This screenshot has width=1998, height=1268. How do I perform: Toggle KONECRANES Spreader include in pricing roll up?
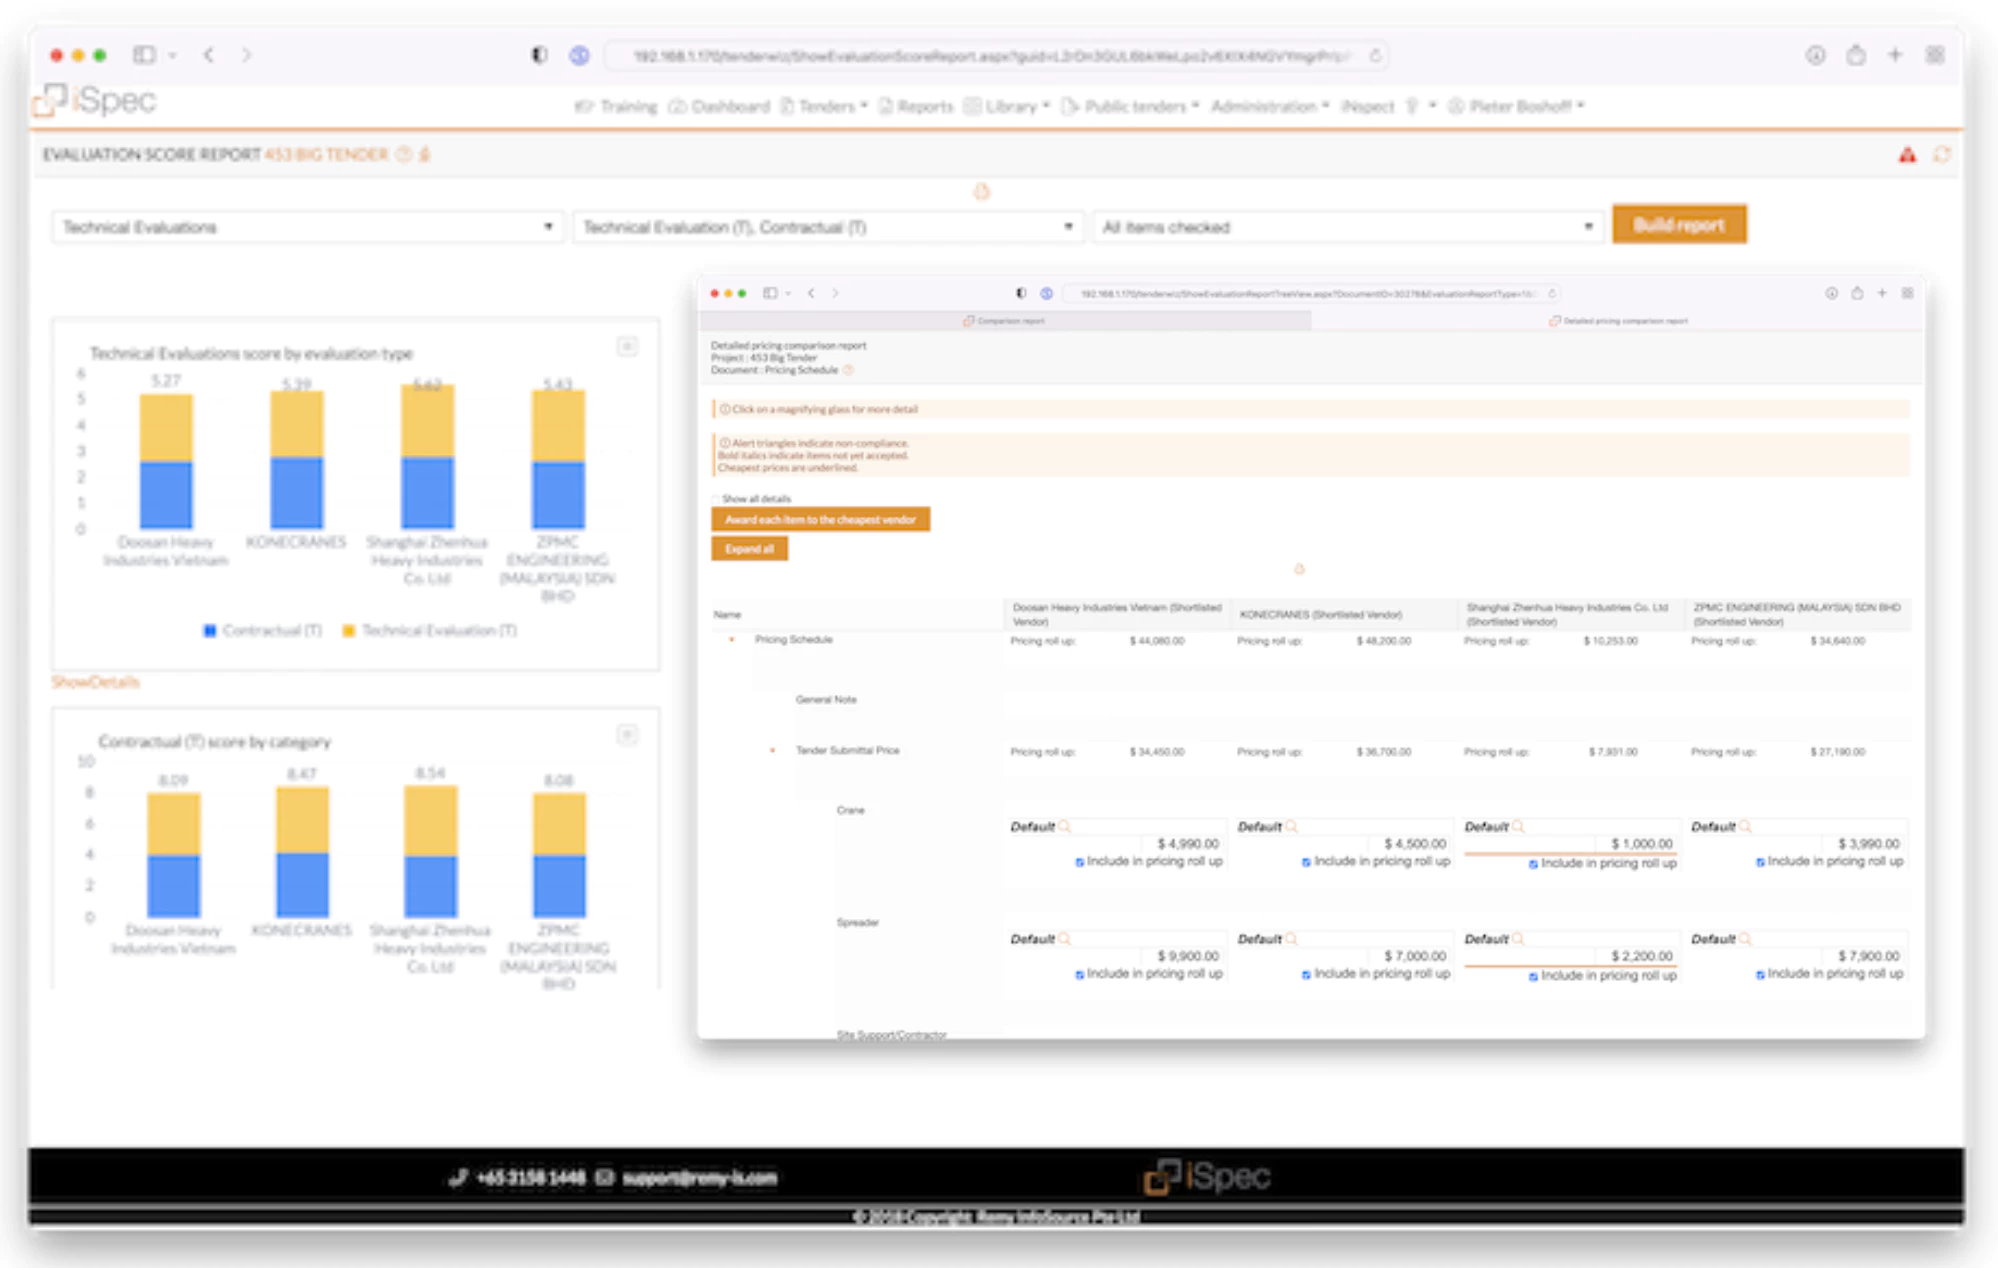point(1306,975)
